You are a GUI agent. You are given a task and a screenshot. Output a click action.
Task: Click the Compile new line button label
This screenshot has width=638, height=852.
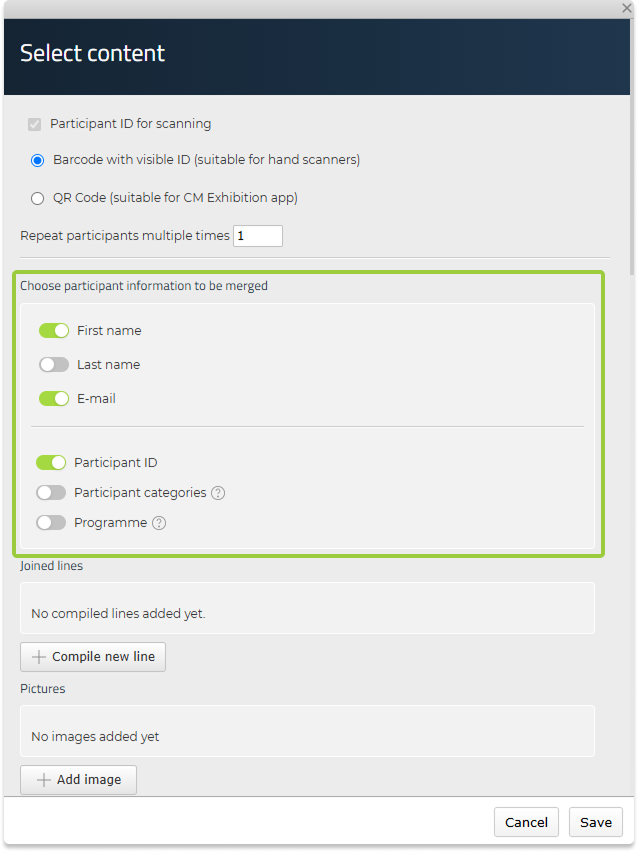point(103,657)
